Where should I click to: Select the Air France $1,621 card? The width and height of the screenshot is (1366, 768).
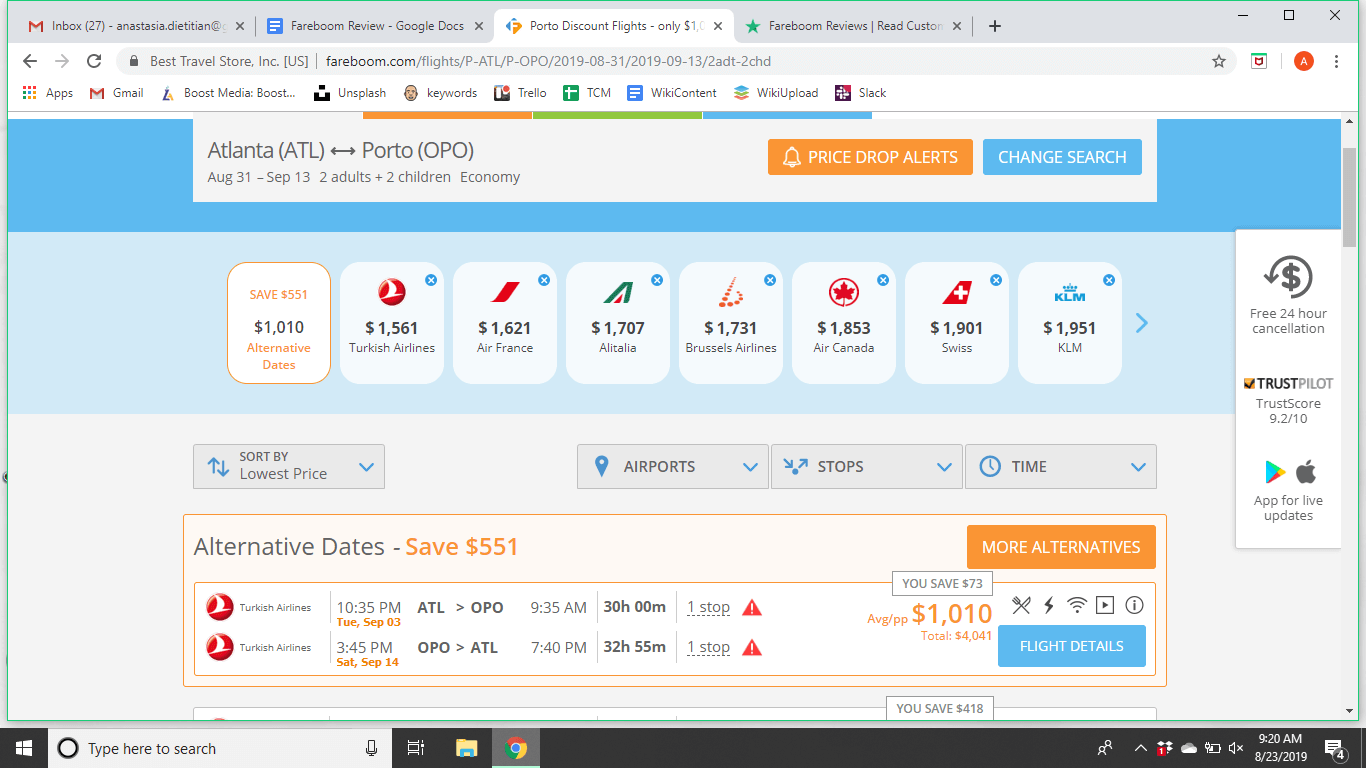[x=505, y=323]
